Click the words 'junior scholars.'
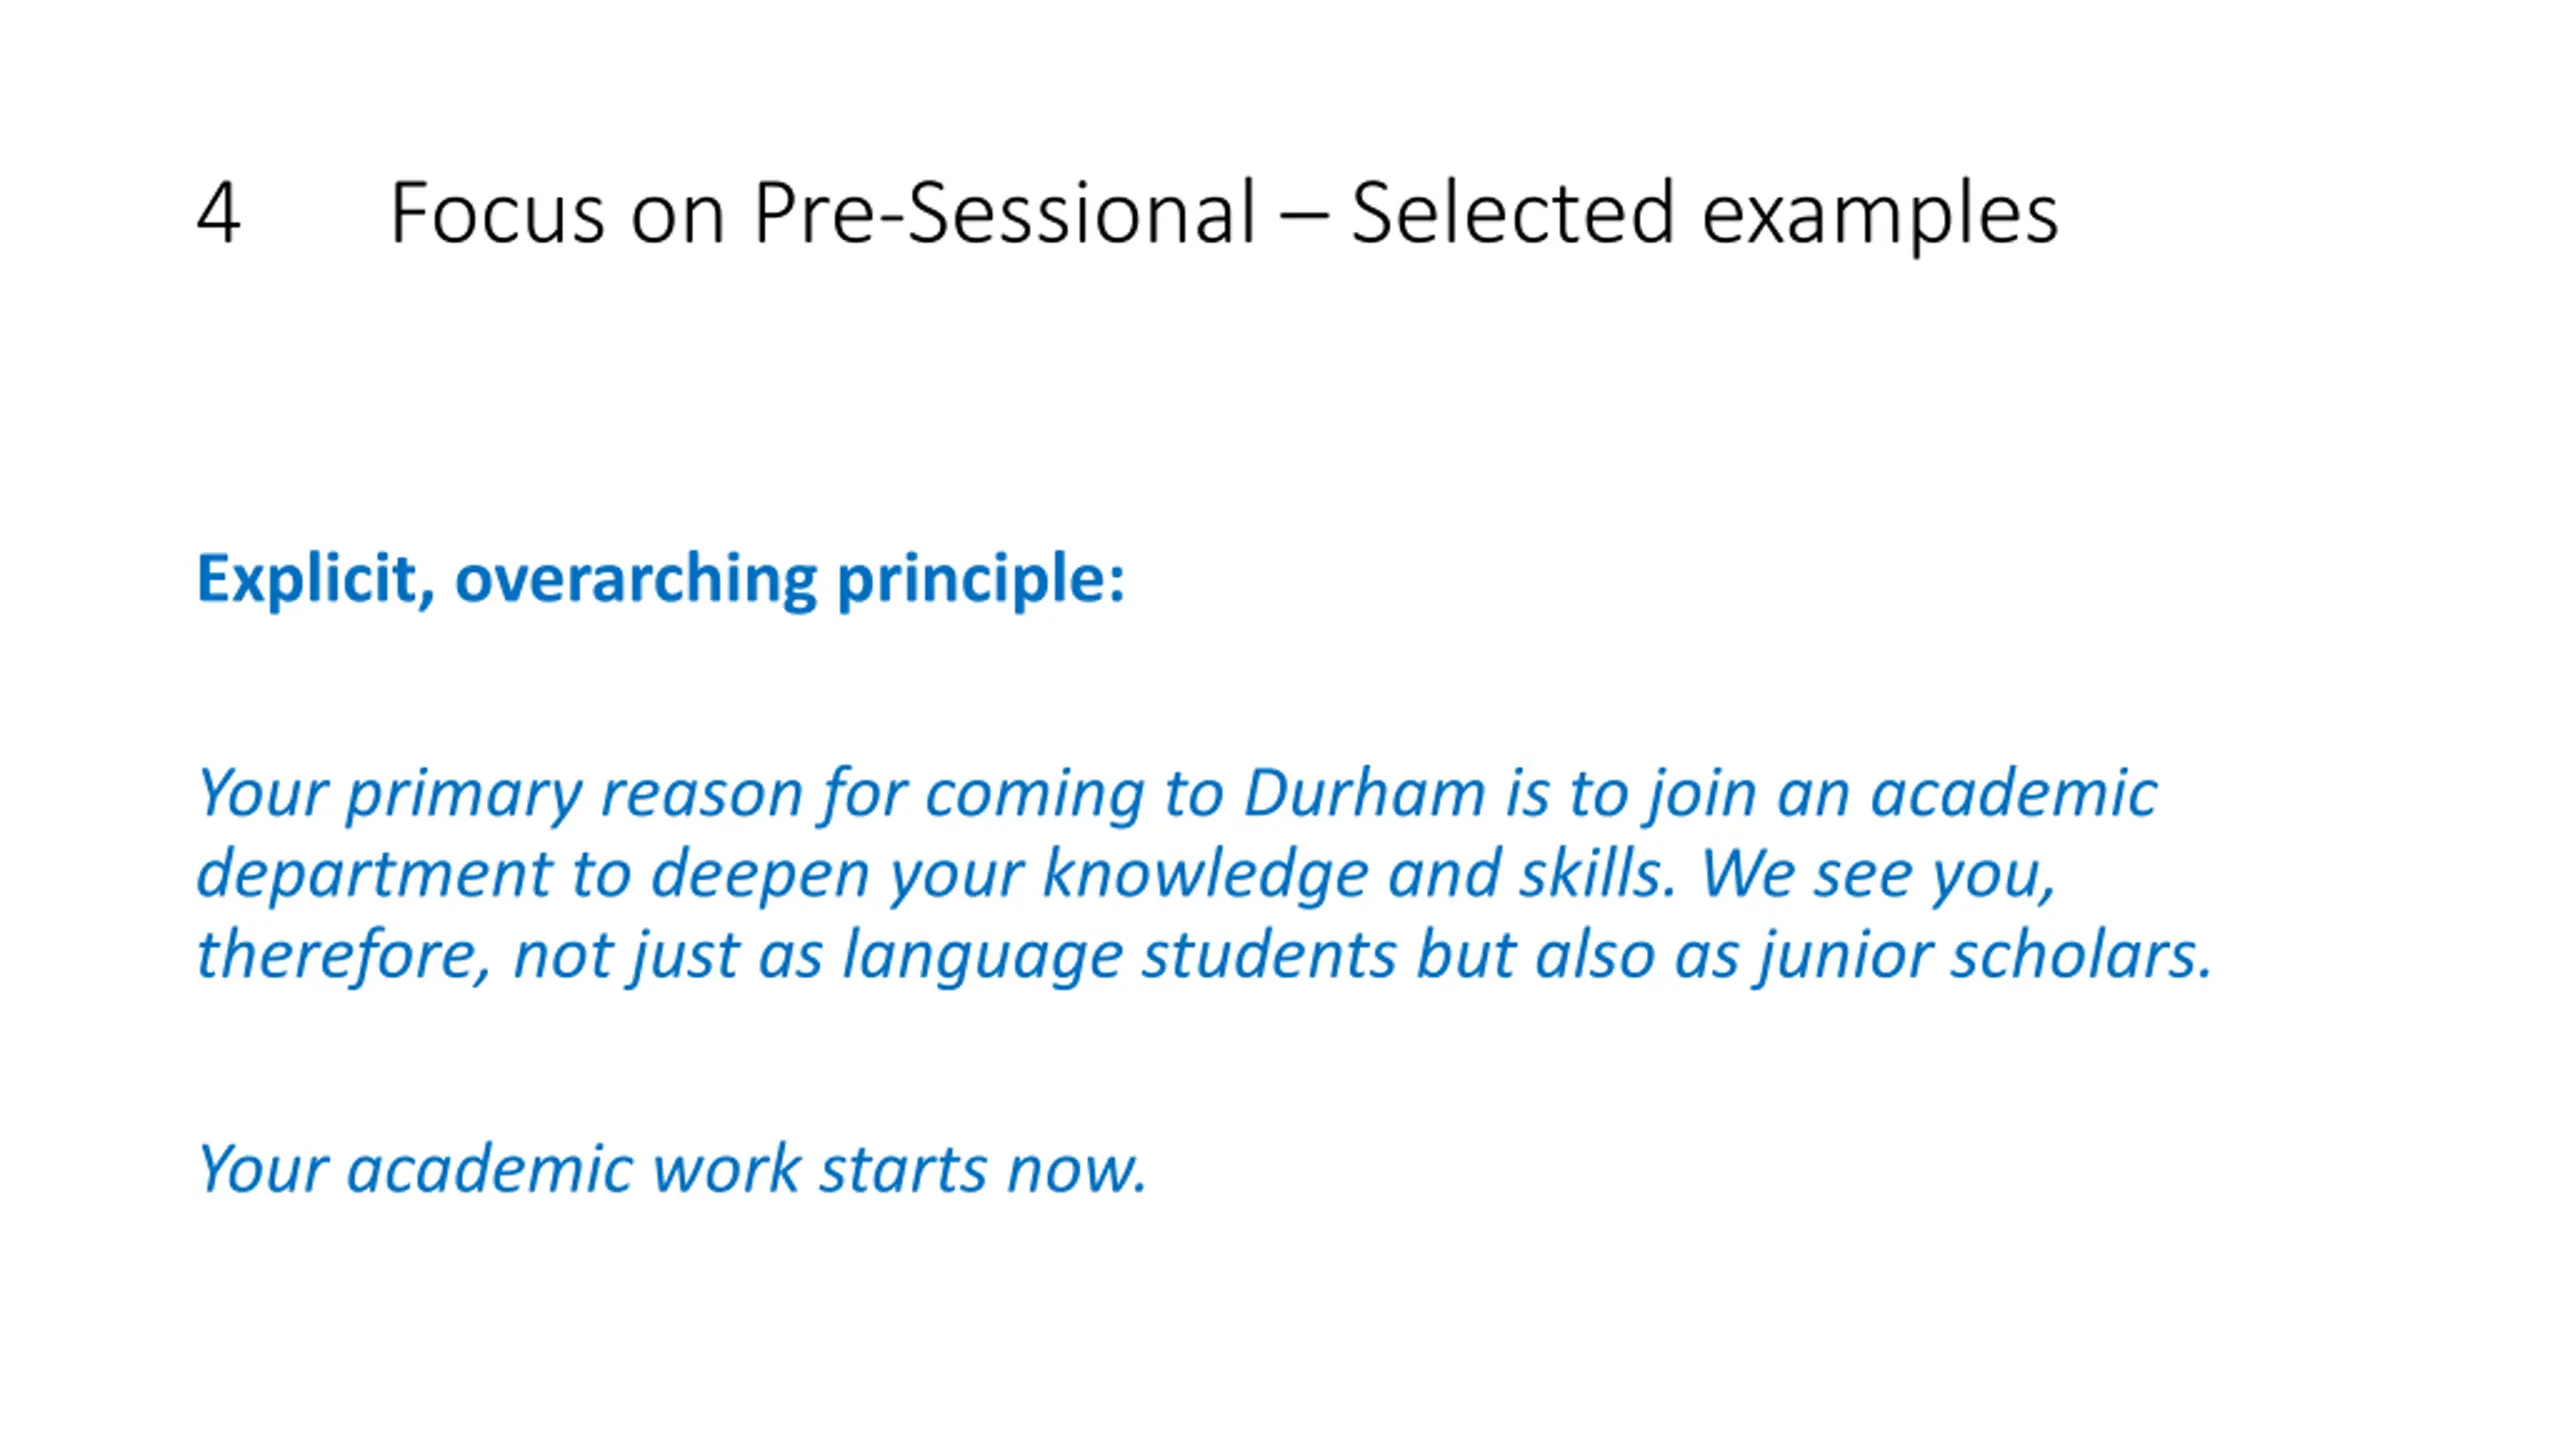This screenshot has width=2560, height=1440. point(1984,957)
